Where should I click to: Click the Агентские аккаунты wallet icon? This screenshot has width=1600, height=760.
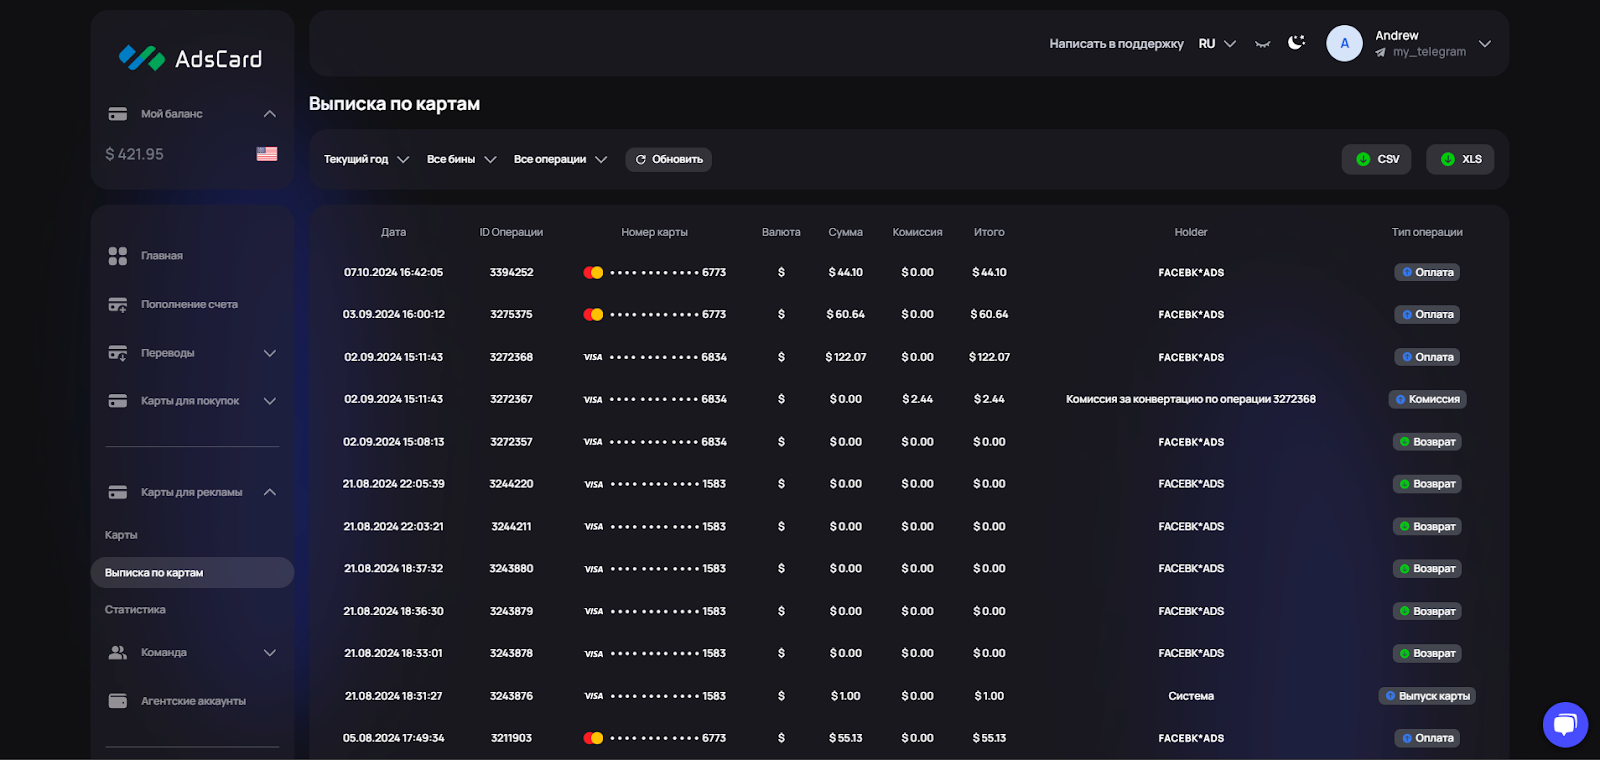point(117,701)
